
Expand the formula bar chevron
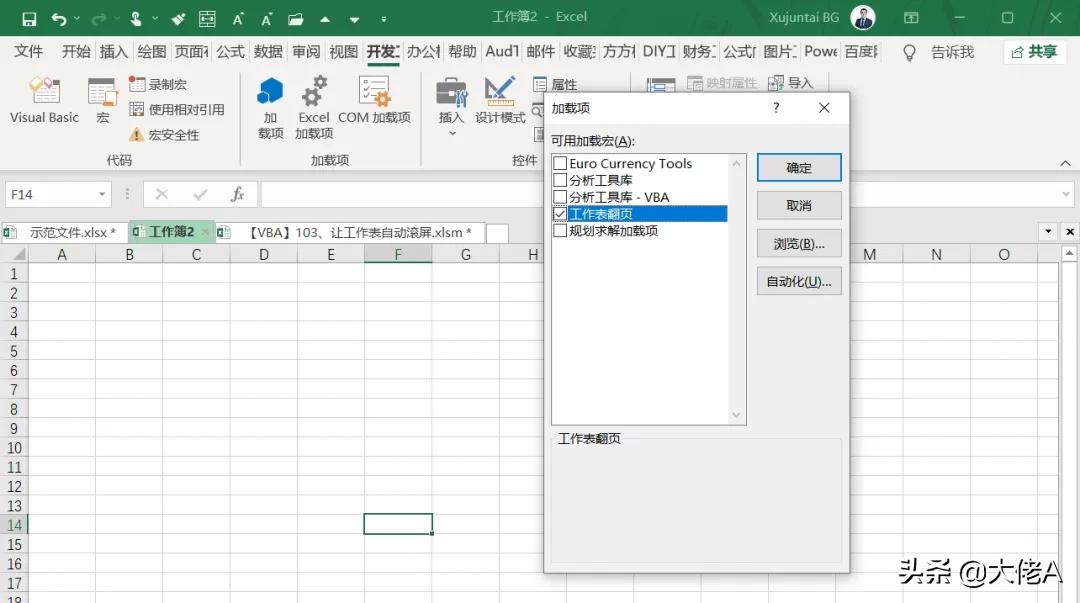[x=1066, y=194]
